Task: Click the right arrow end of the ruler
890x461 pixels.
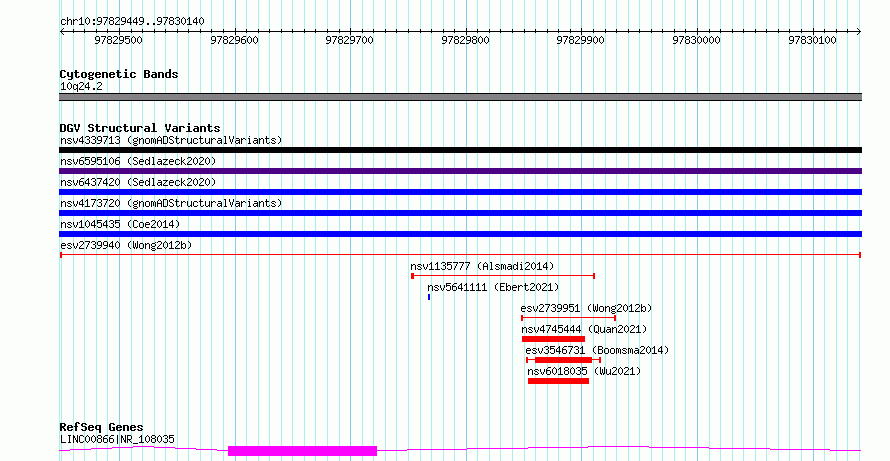Action: pos(859,32)
